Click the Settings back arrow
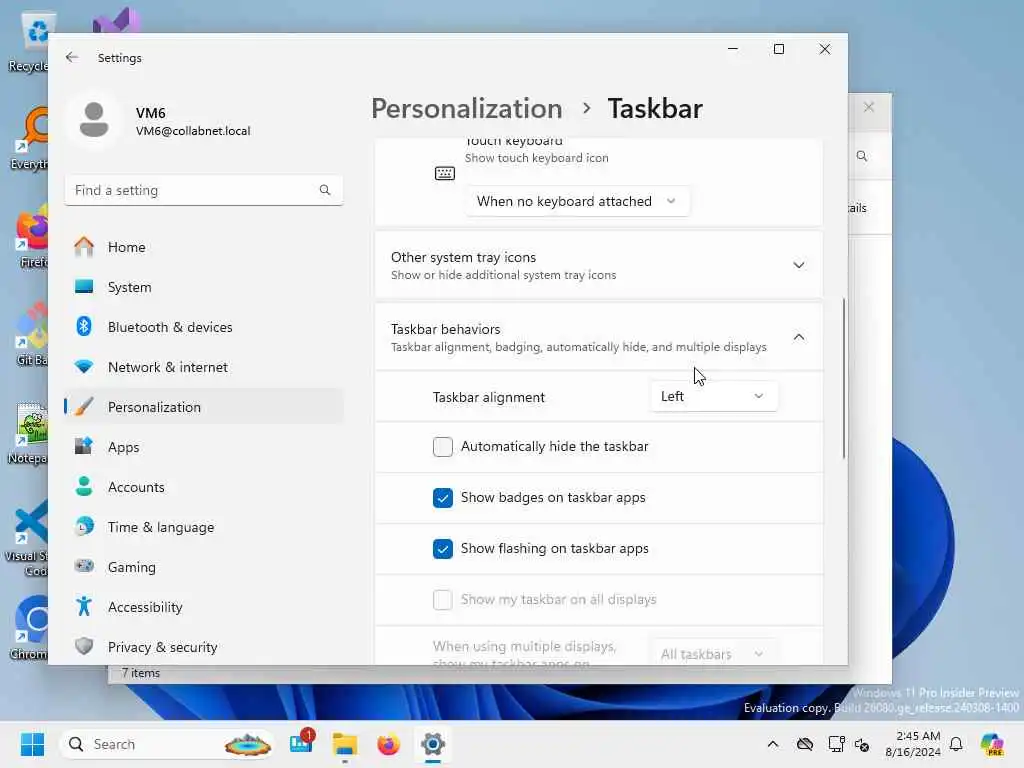 click(72, 57)
